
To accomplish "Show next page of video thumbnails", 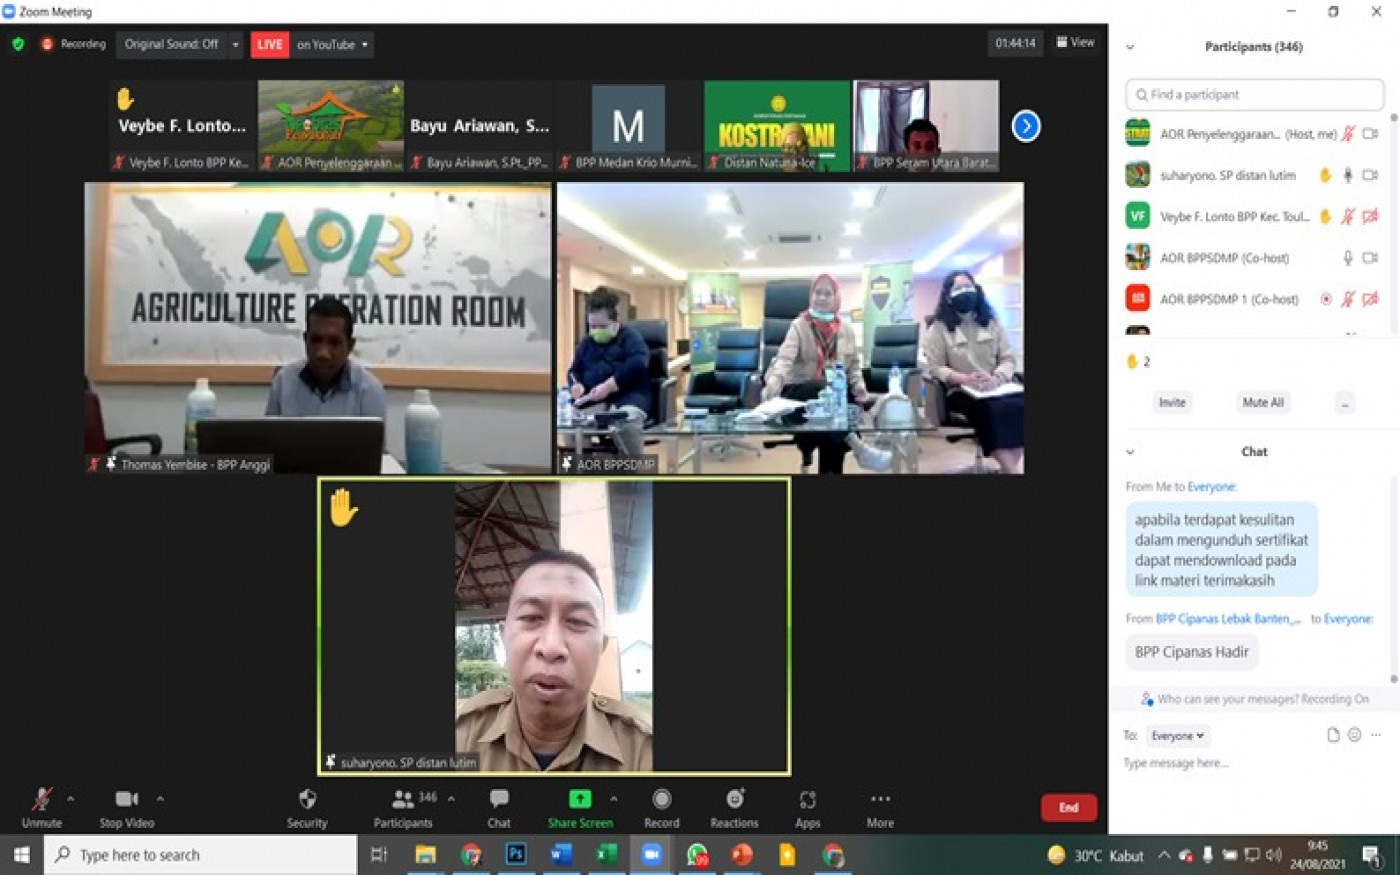I will (1026, 126).
